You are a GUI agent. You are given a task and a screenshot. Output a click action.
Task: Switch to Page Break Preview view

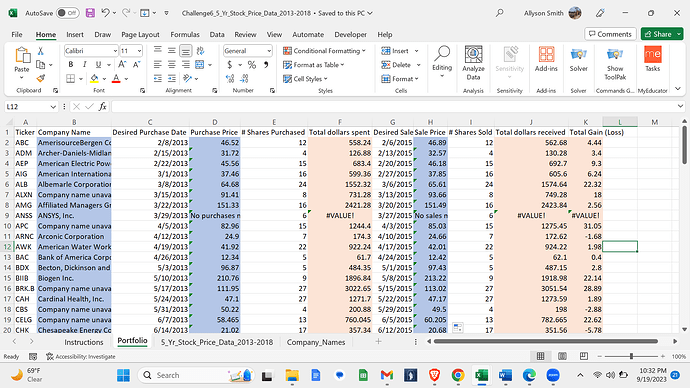click(x=584, y=356)
